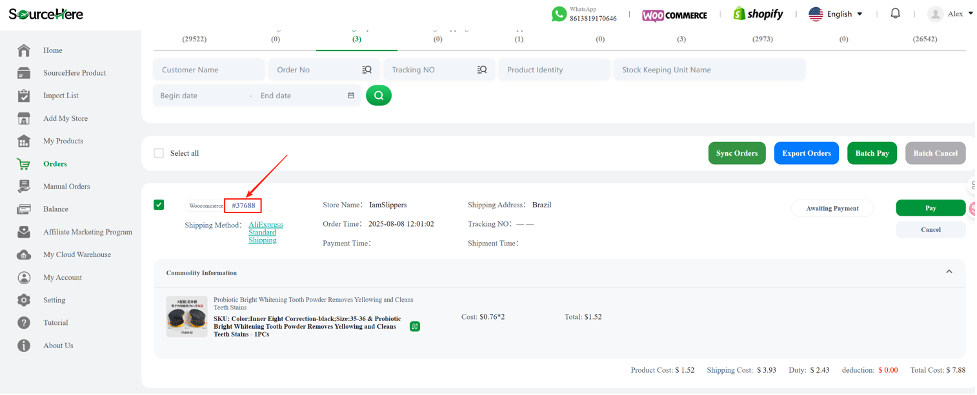The image size is (977, 395).
Task: Click the Tutorial question mark icon
Action: [x=24, y=323]
